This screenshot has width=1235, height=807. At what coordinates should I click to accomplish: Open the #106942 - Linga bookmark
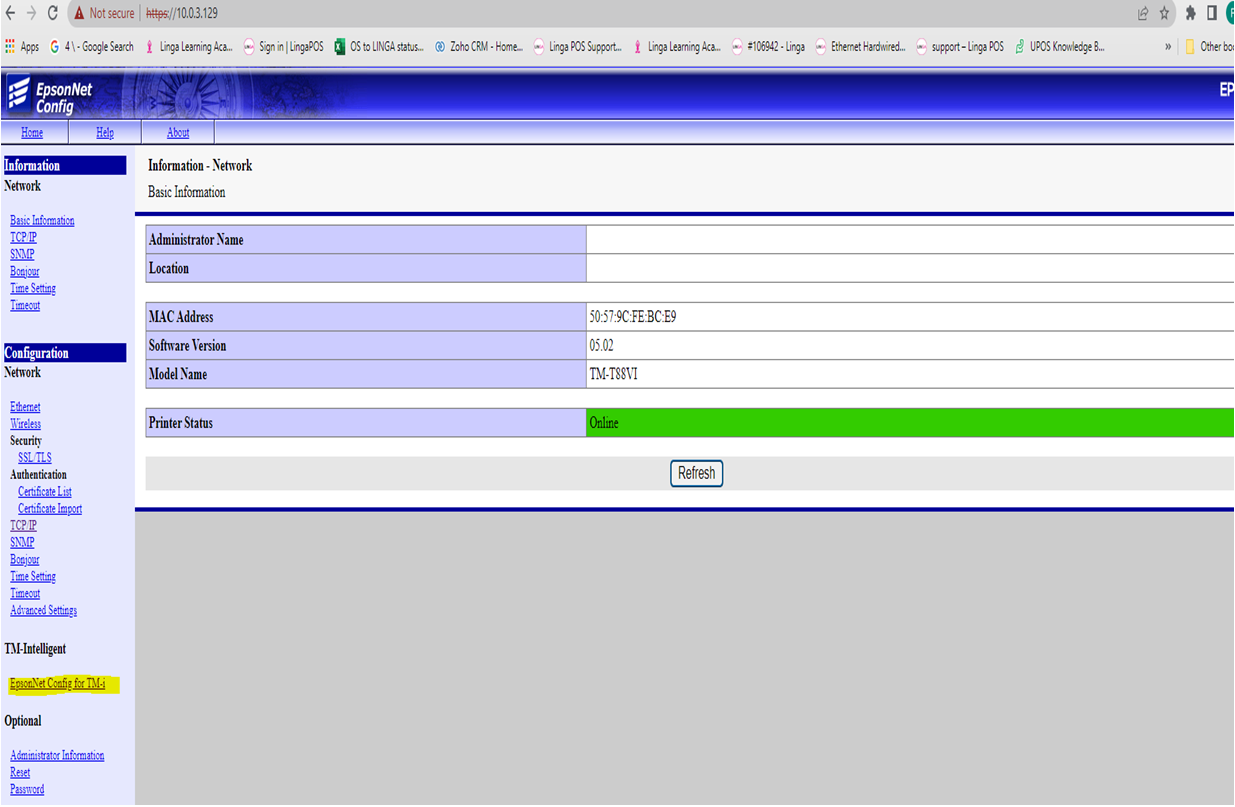(768, 47)
